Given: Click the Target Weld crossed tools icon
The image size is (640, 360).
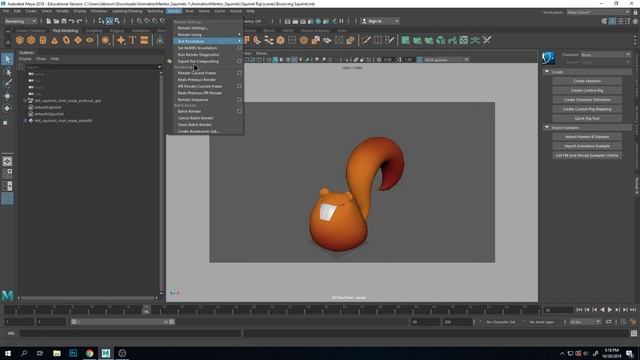Looking at the screenshot, I should point(487,40).
